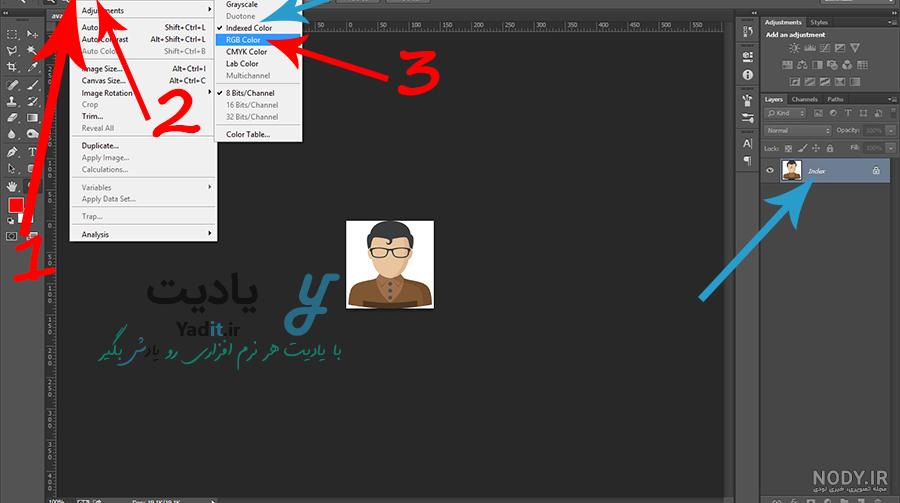Select the Crop tool in the toolbox

11,67
